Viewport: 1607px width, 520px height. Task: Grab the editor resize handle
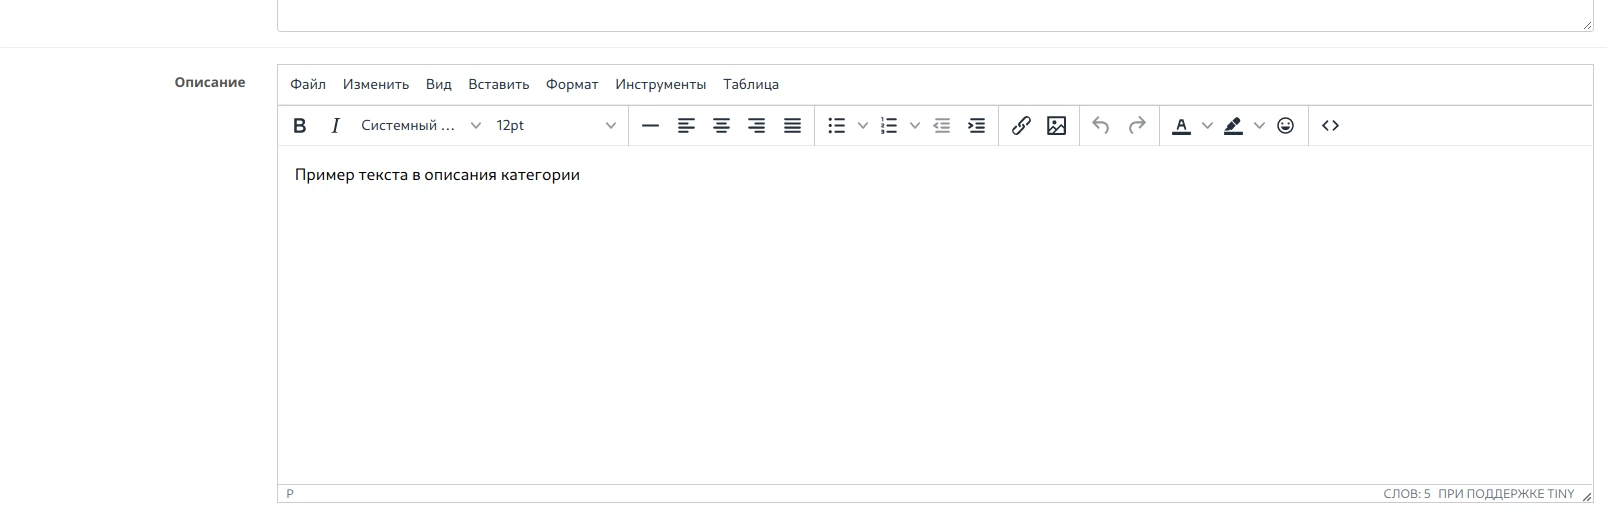coord(1586,496)
